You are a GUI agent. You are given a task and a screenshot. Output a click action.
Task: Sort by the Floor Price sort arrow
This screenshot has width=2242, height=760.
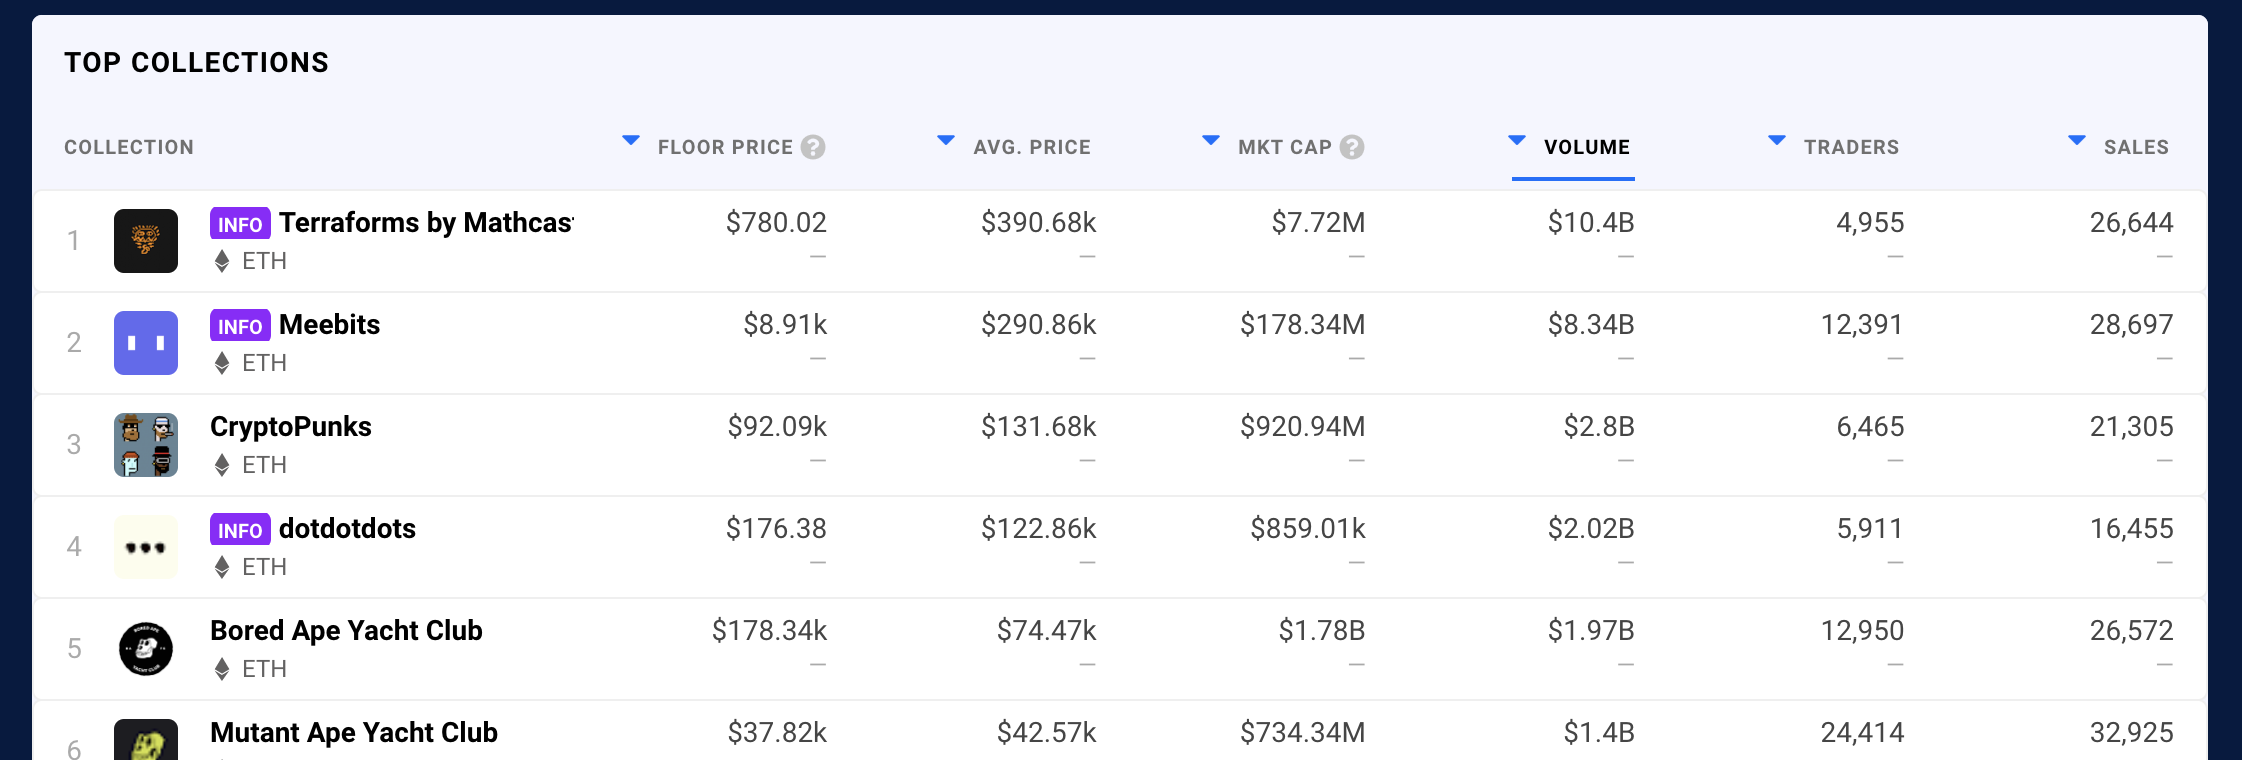pos(631,141)
